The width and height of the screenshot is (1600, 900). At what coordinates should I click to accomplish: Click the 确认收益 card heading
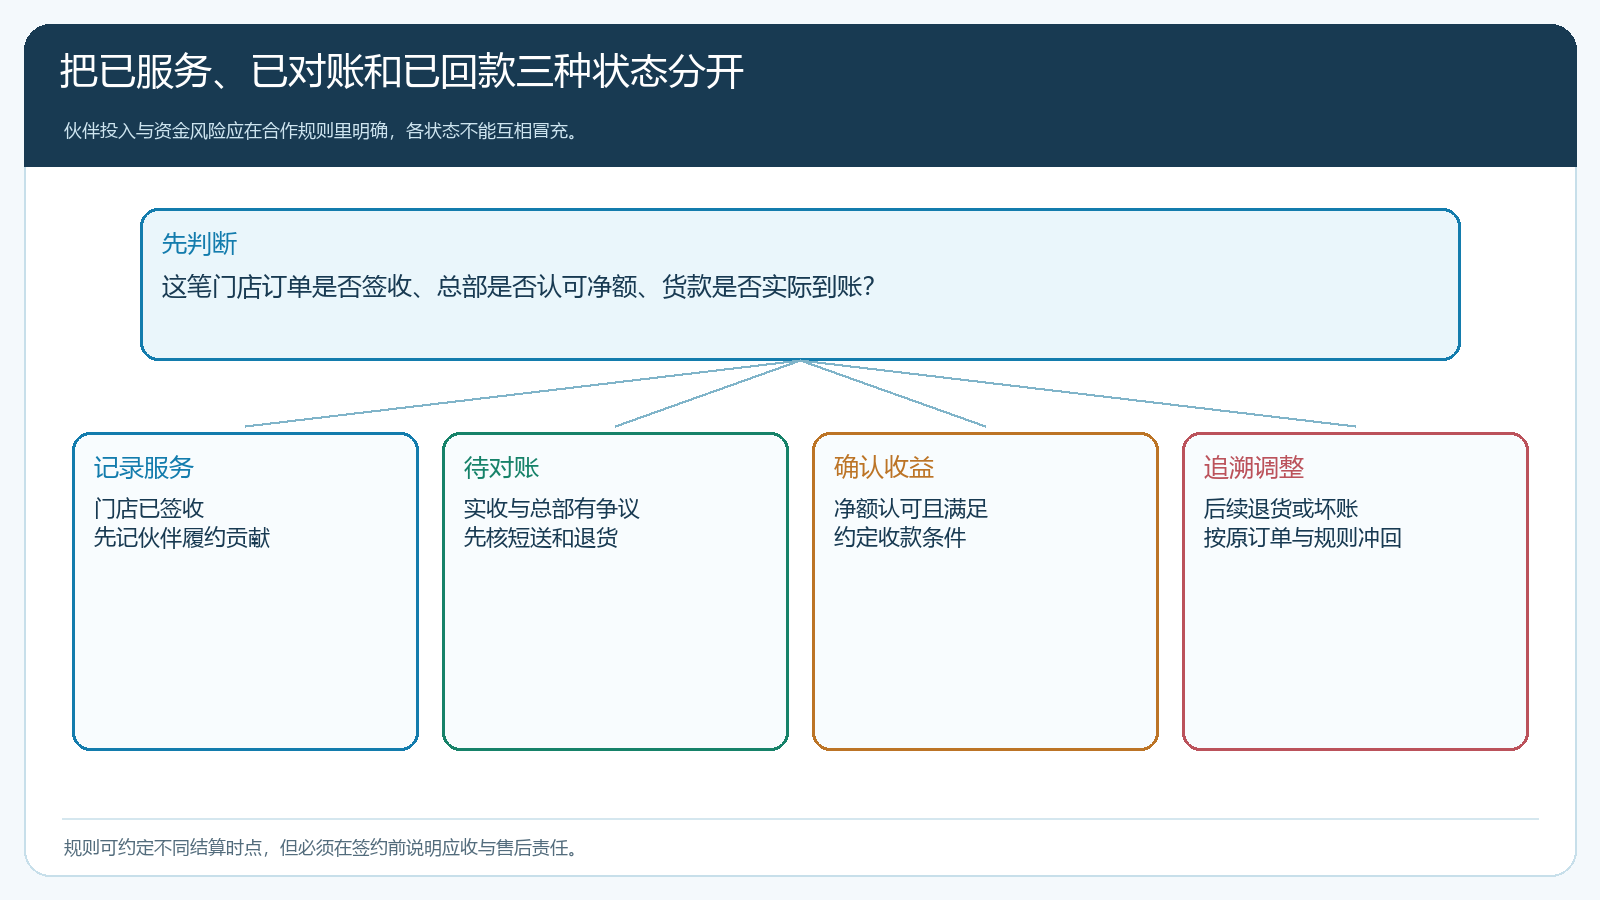884,467
